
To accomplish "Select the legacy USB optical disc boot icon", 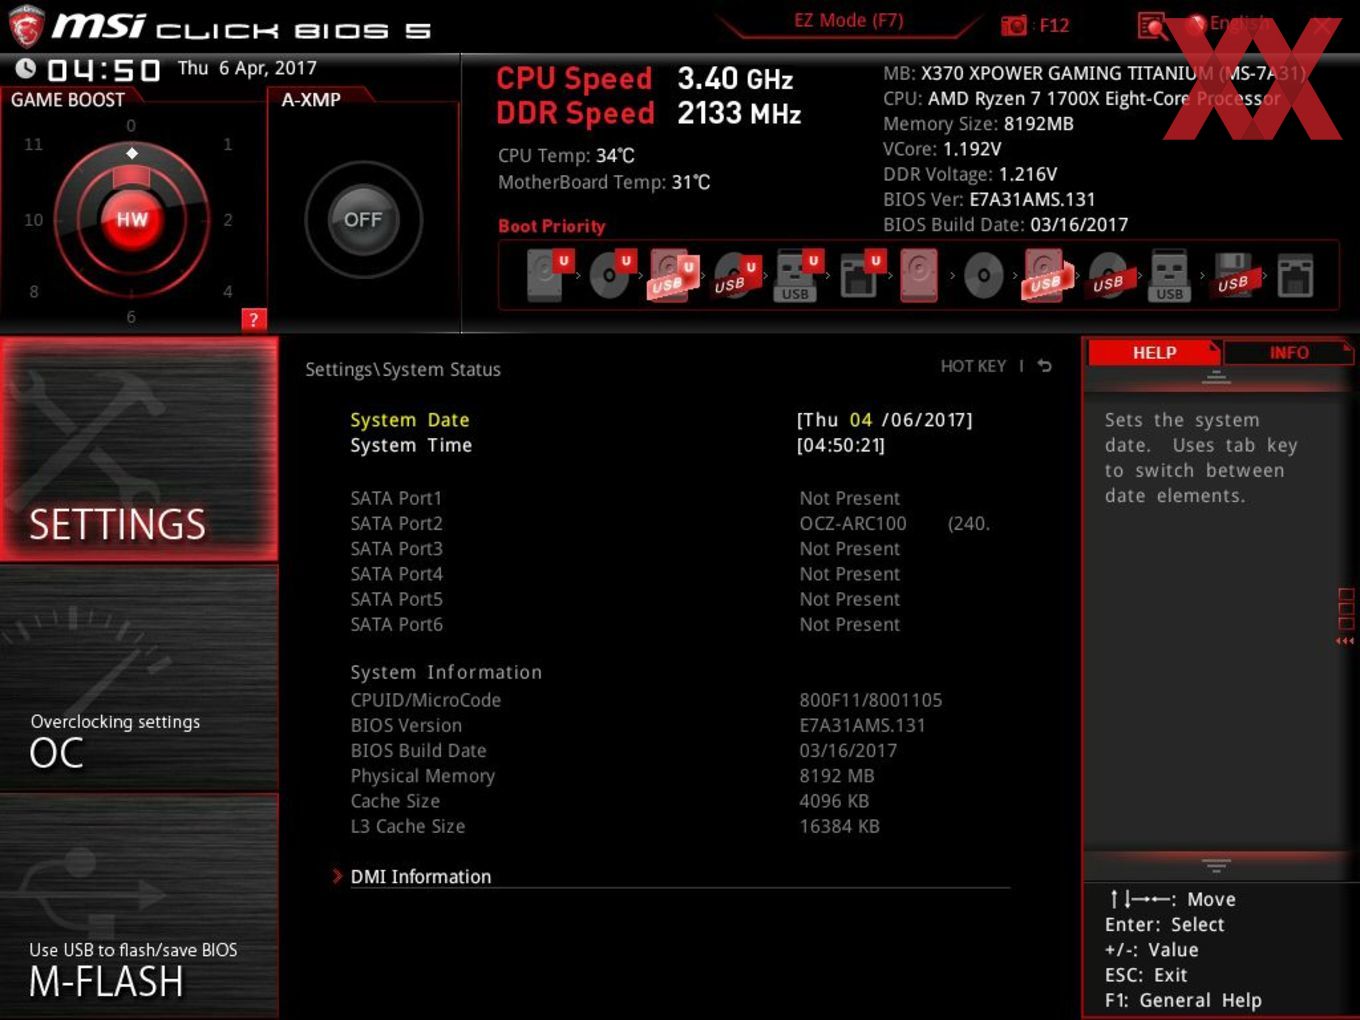I will (x=1108, y=275).
